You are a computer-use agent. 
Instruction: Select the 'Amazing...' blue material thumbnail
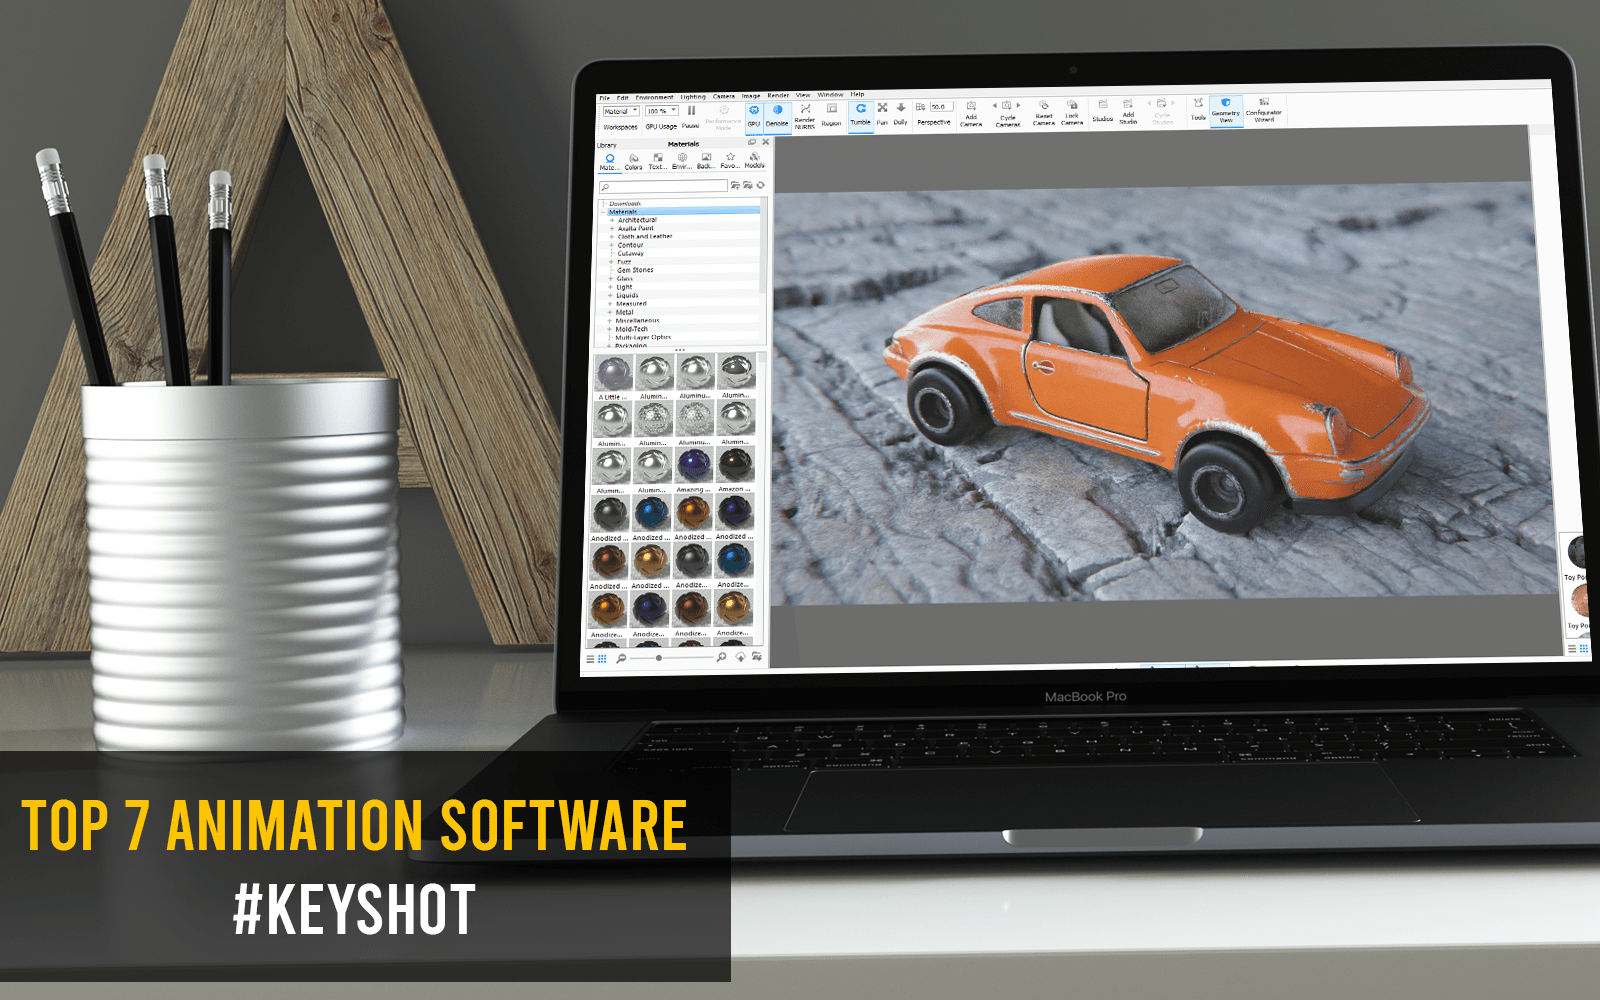(x=694, y=466)
